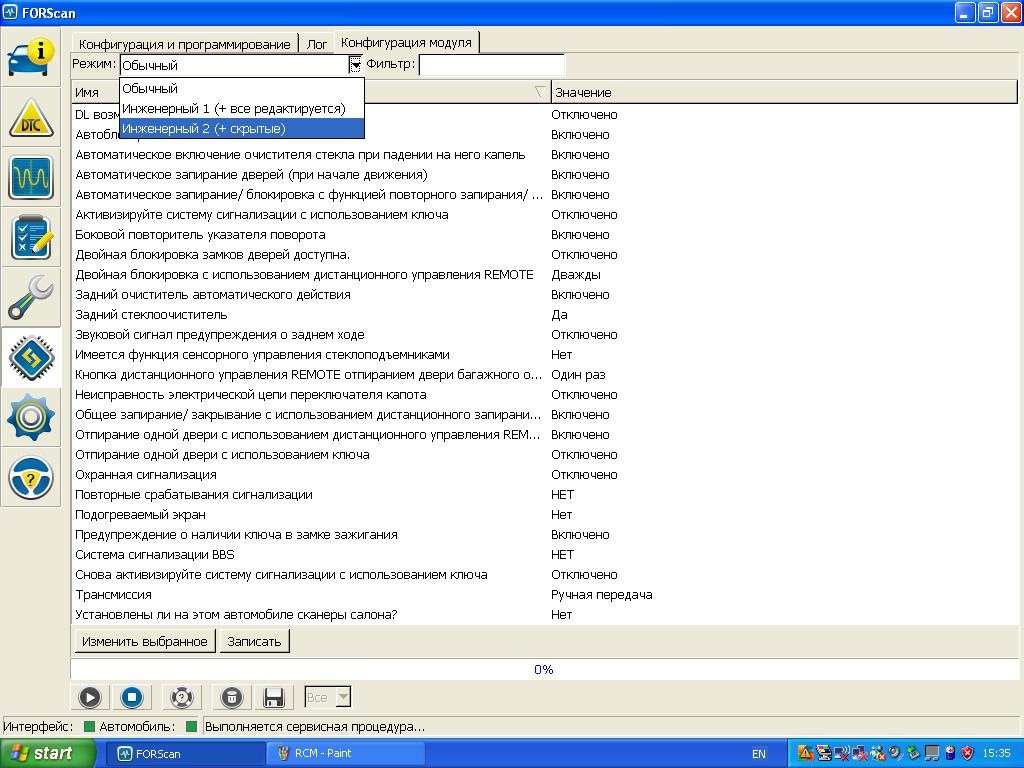Open the DTC trouble codes section
1024x768 pixels.
coord(31,118)
